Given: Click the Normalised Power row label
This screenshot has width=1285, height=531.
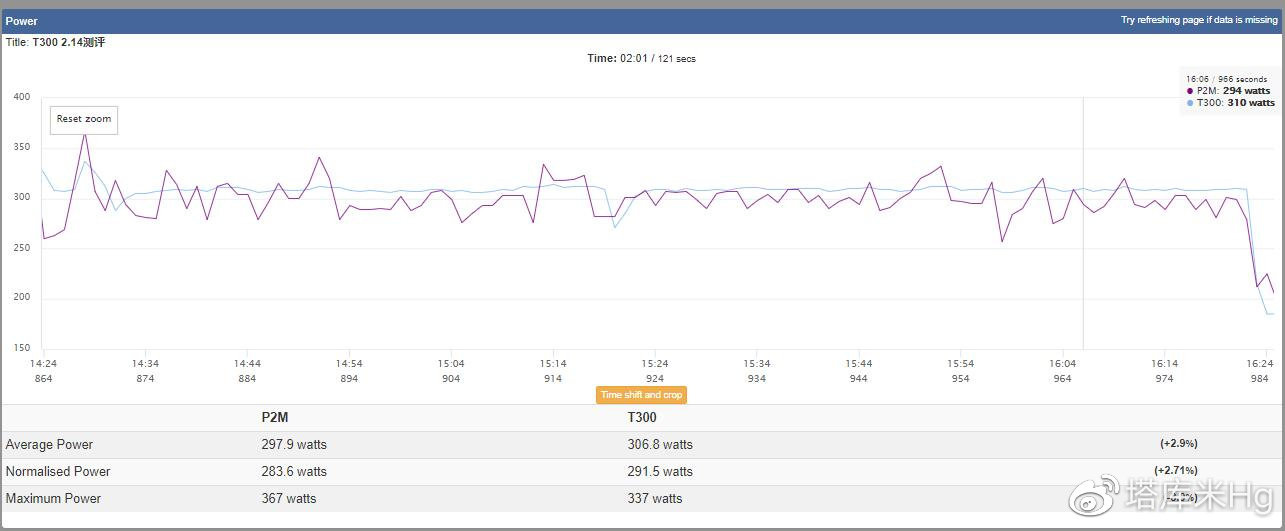Looking at the screenshot, I should pyautogui.click(x=58, y=472).
